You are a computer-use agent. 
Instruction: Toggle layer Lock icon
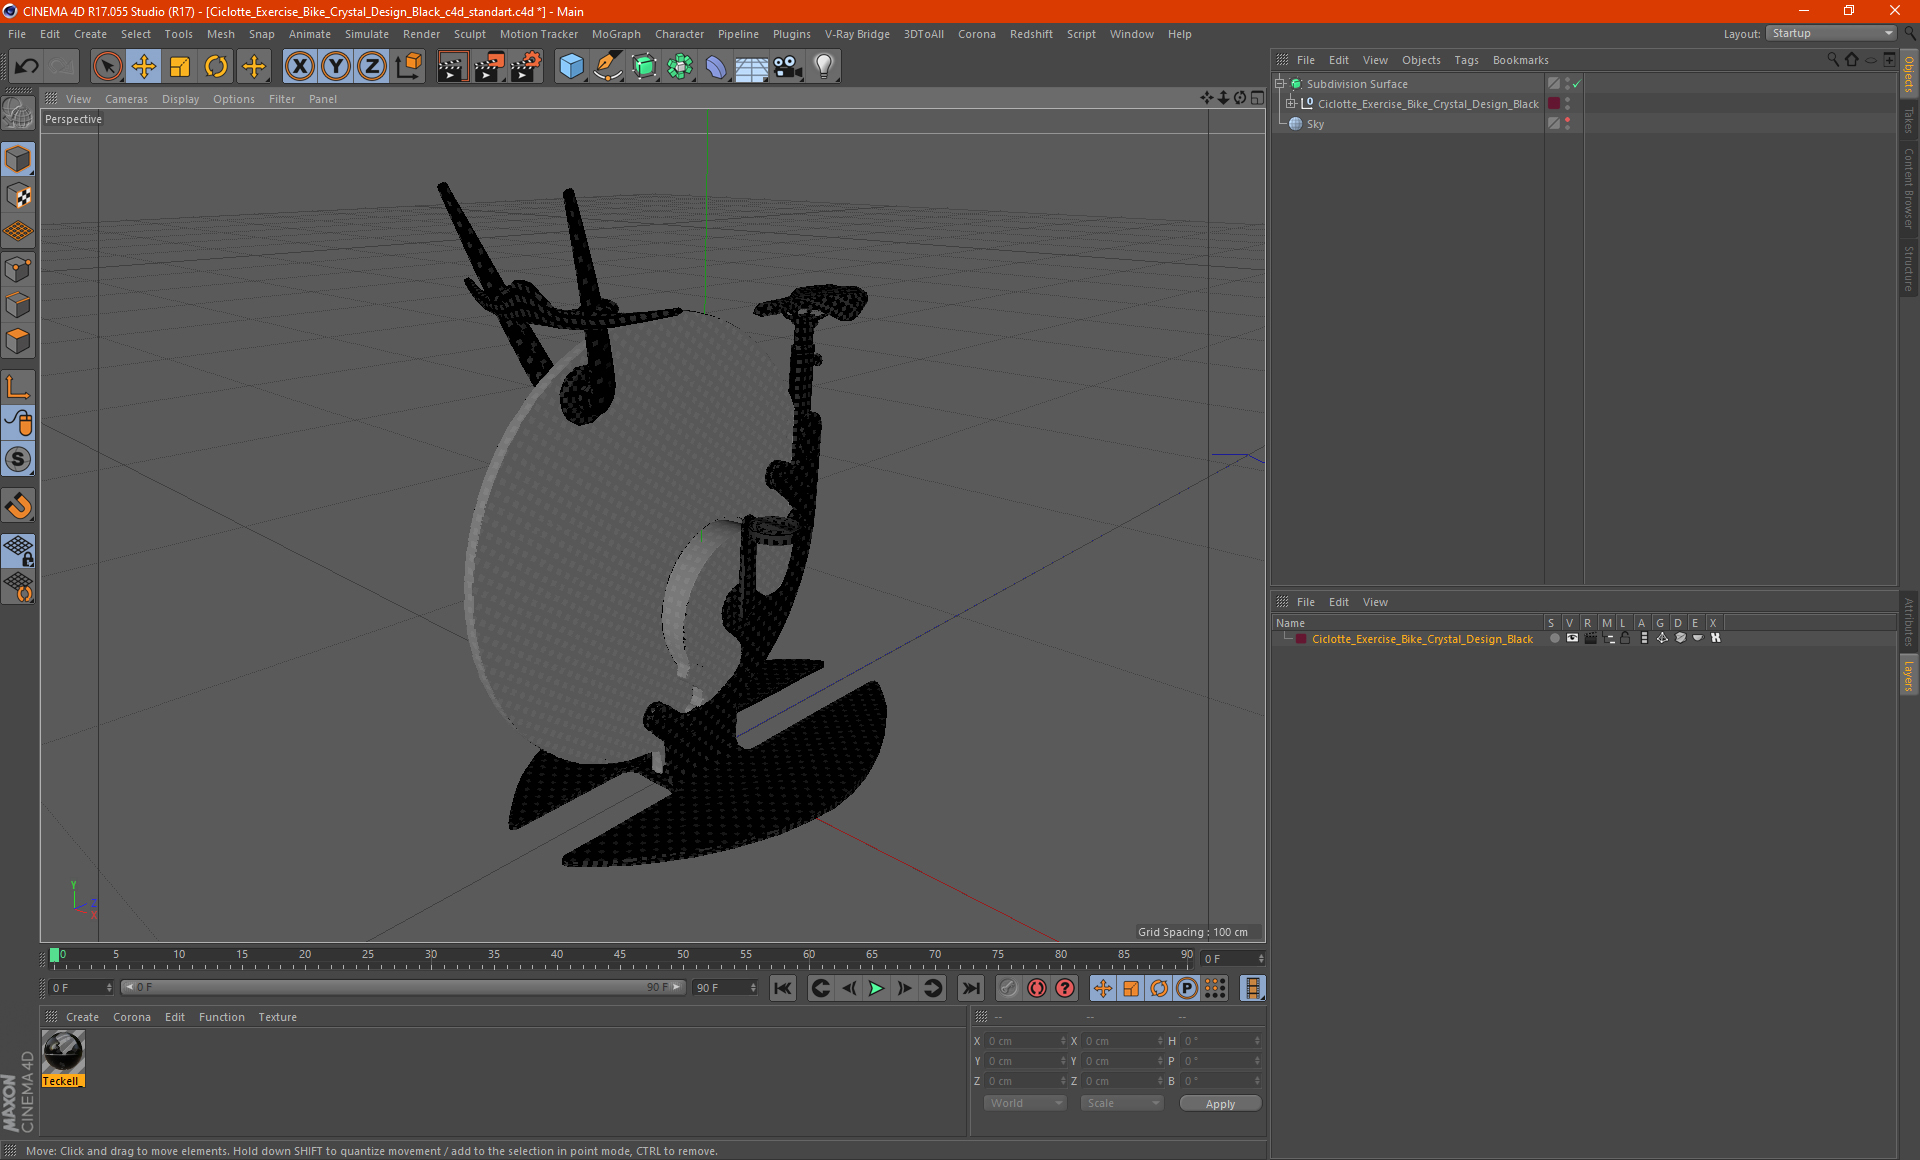1626,638
